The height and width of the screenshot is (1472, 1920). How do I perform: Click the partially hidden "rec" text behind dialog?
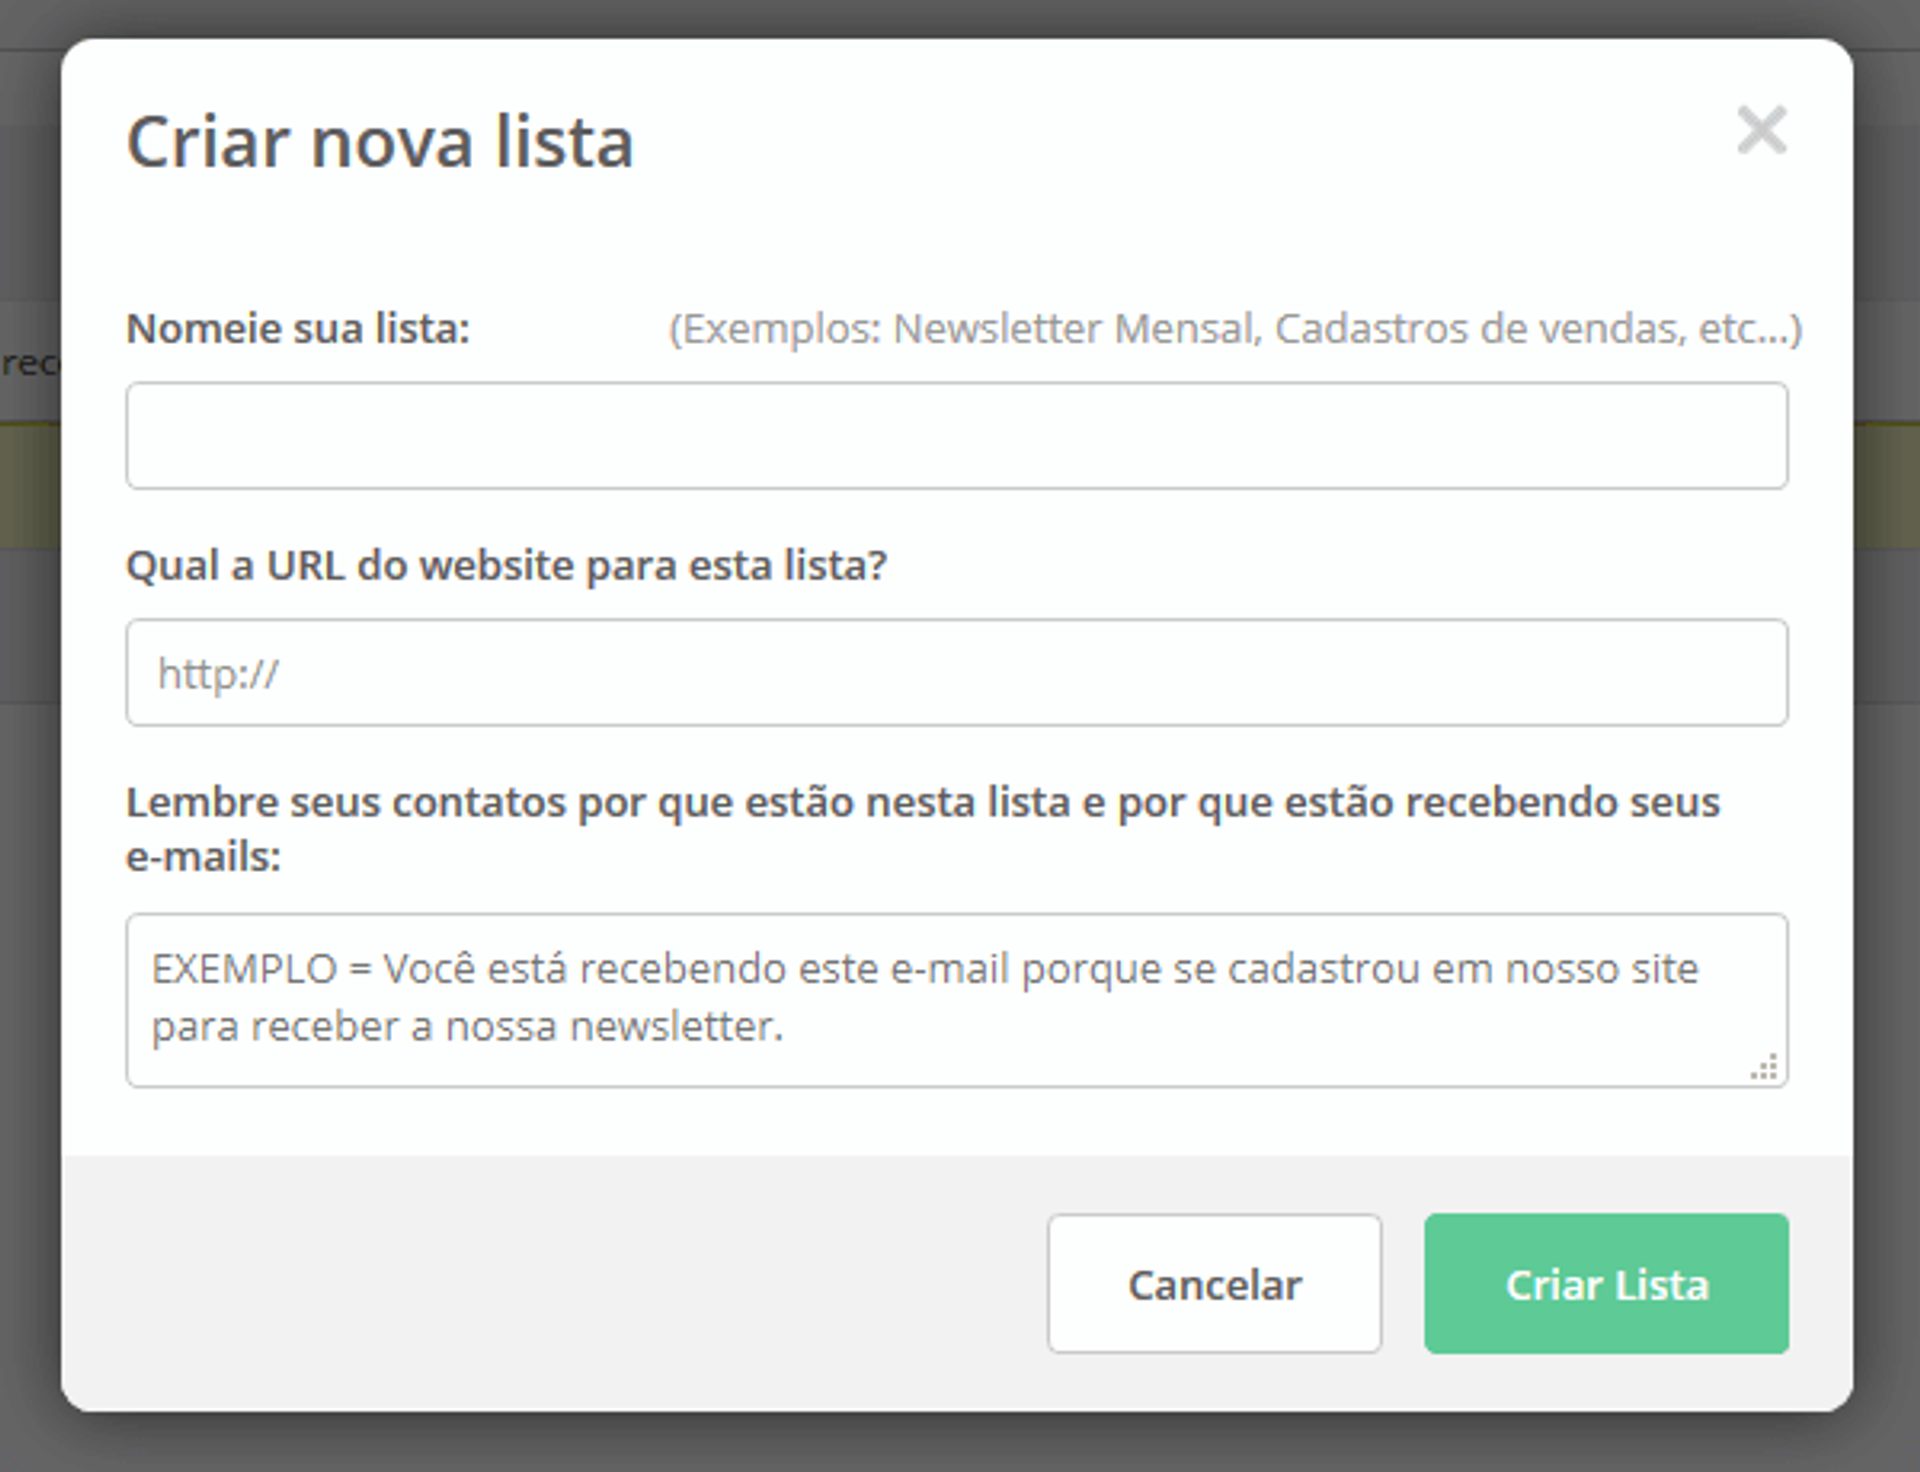28,364
